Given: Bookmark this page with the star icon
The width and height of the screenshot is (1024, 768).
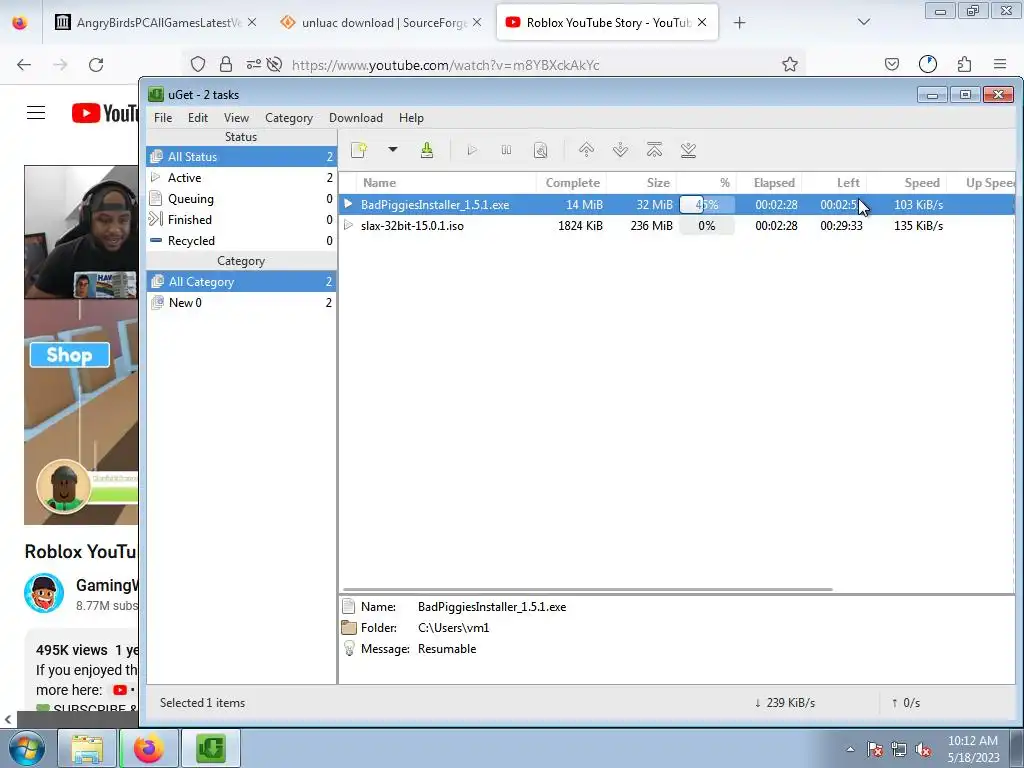Looking at the screenshot, I should (790, 64).
